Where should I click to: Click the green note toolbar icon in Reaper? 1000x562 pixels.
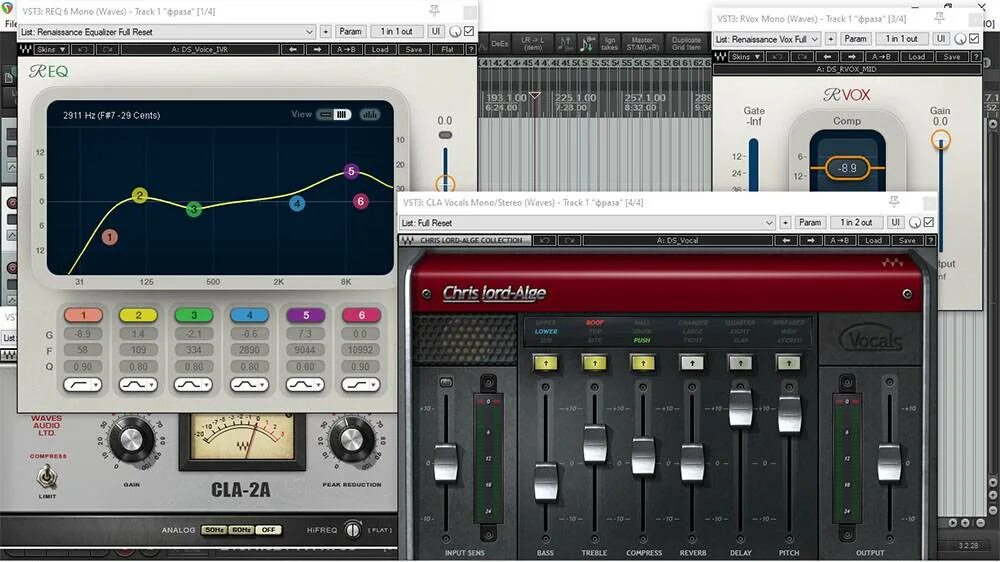tap(585, 43)
